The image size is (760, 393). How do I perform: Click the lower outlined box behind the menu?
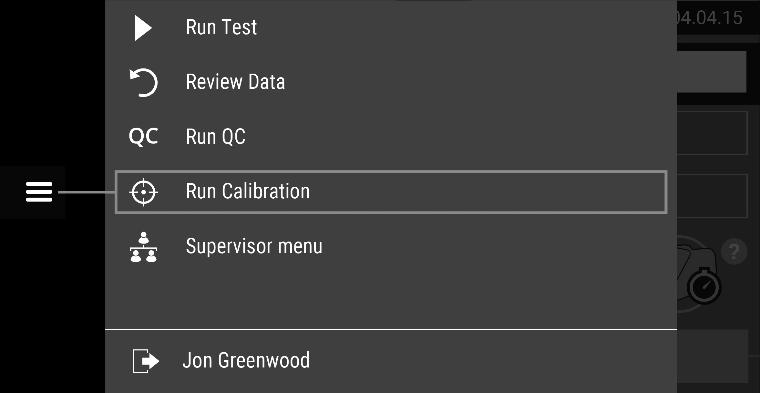pos(712,196)
